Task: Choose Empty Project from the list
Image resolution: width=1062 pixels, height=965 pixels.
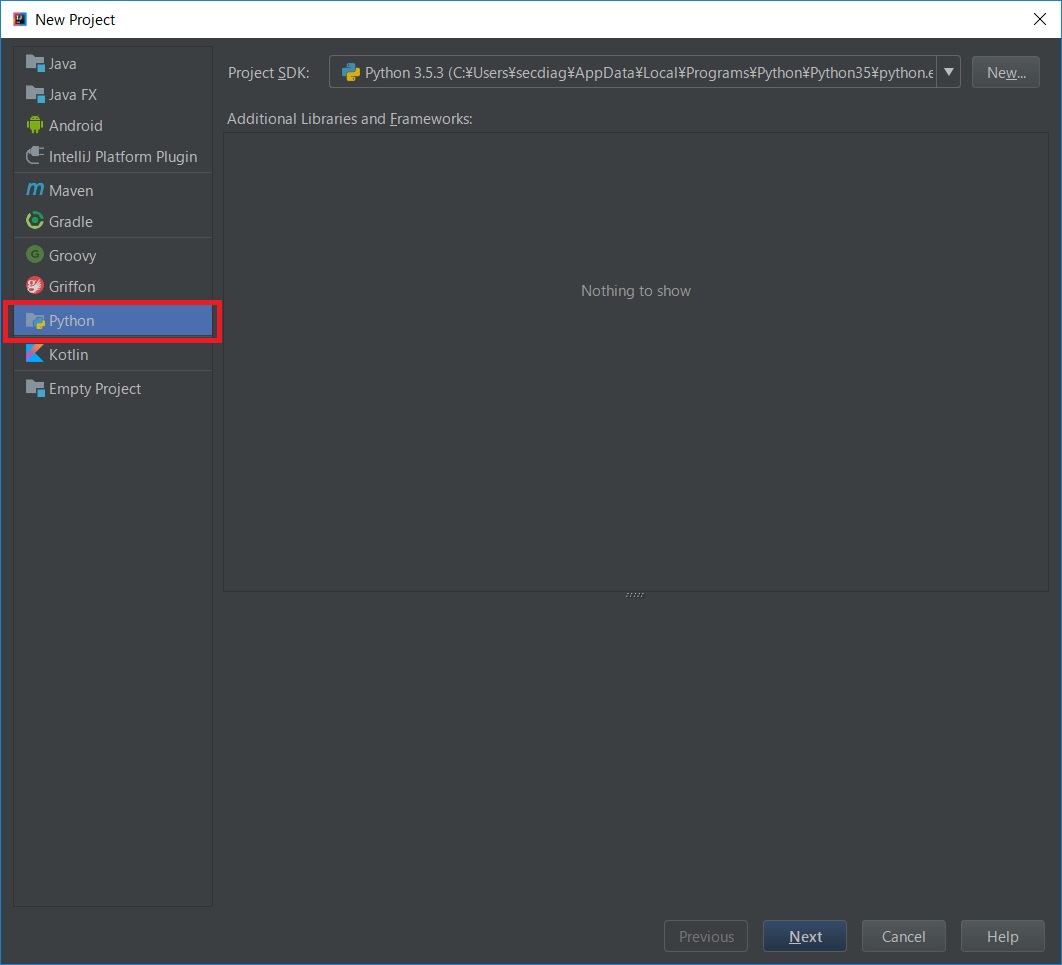Action: click(x=95, y=389)
